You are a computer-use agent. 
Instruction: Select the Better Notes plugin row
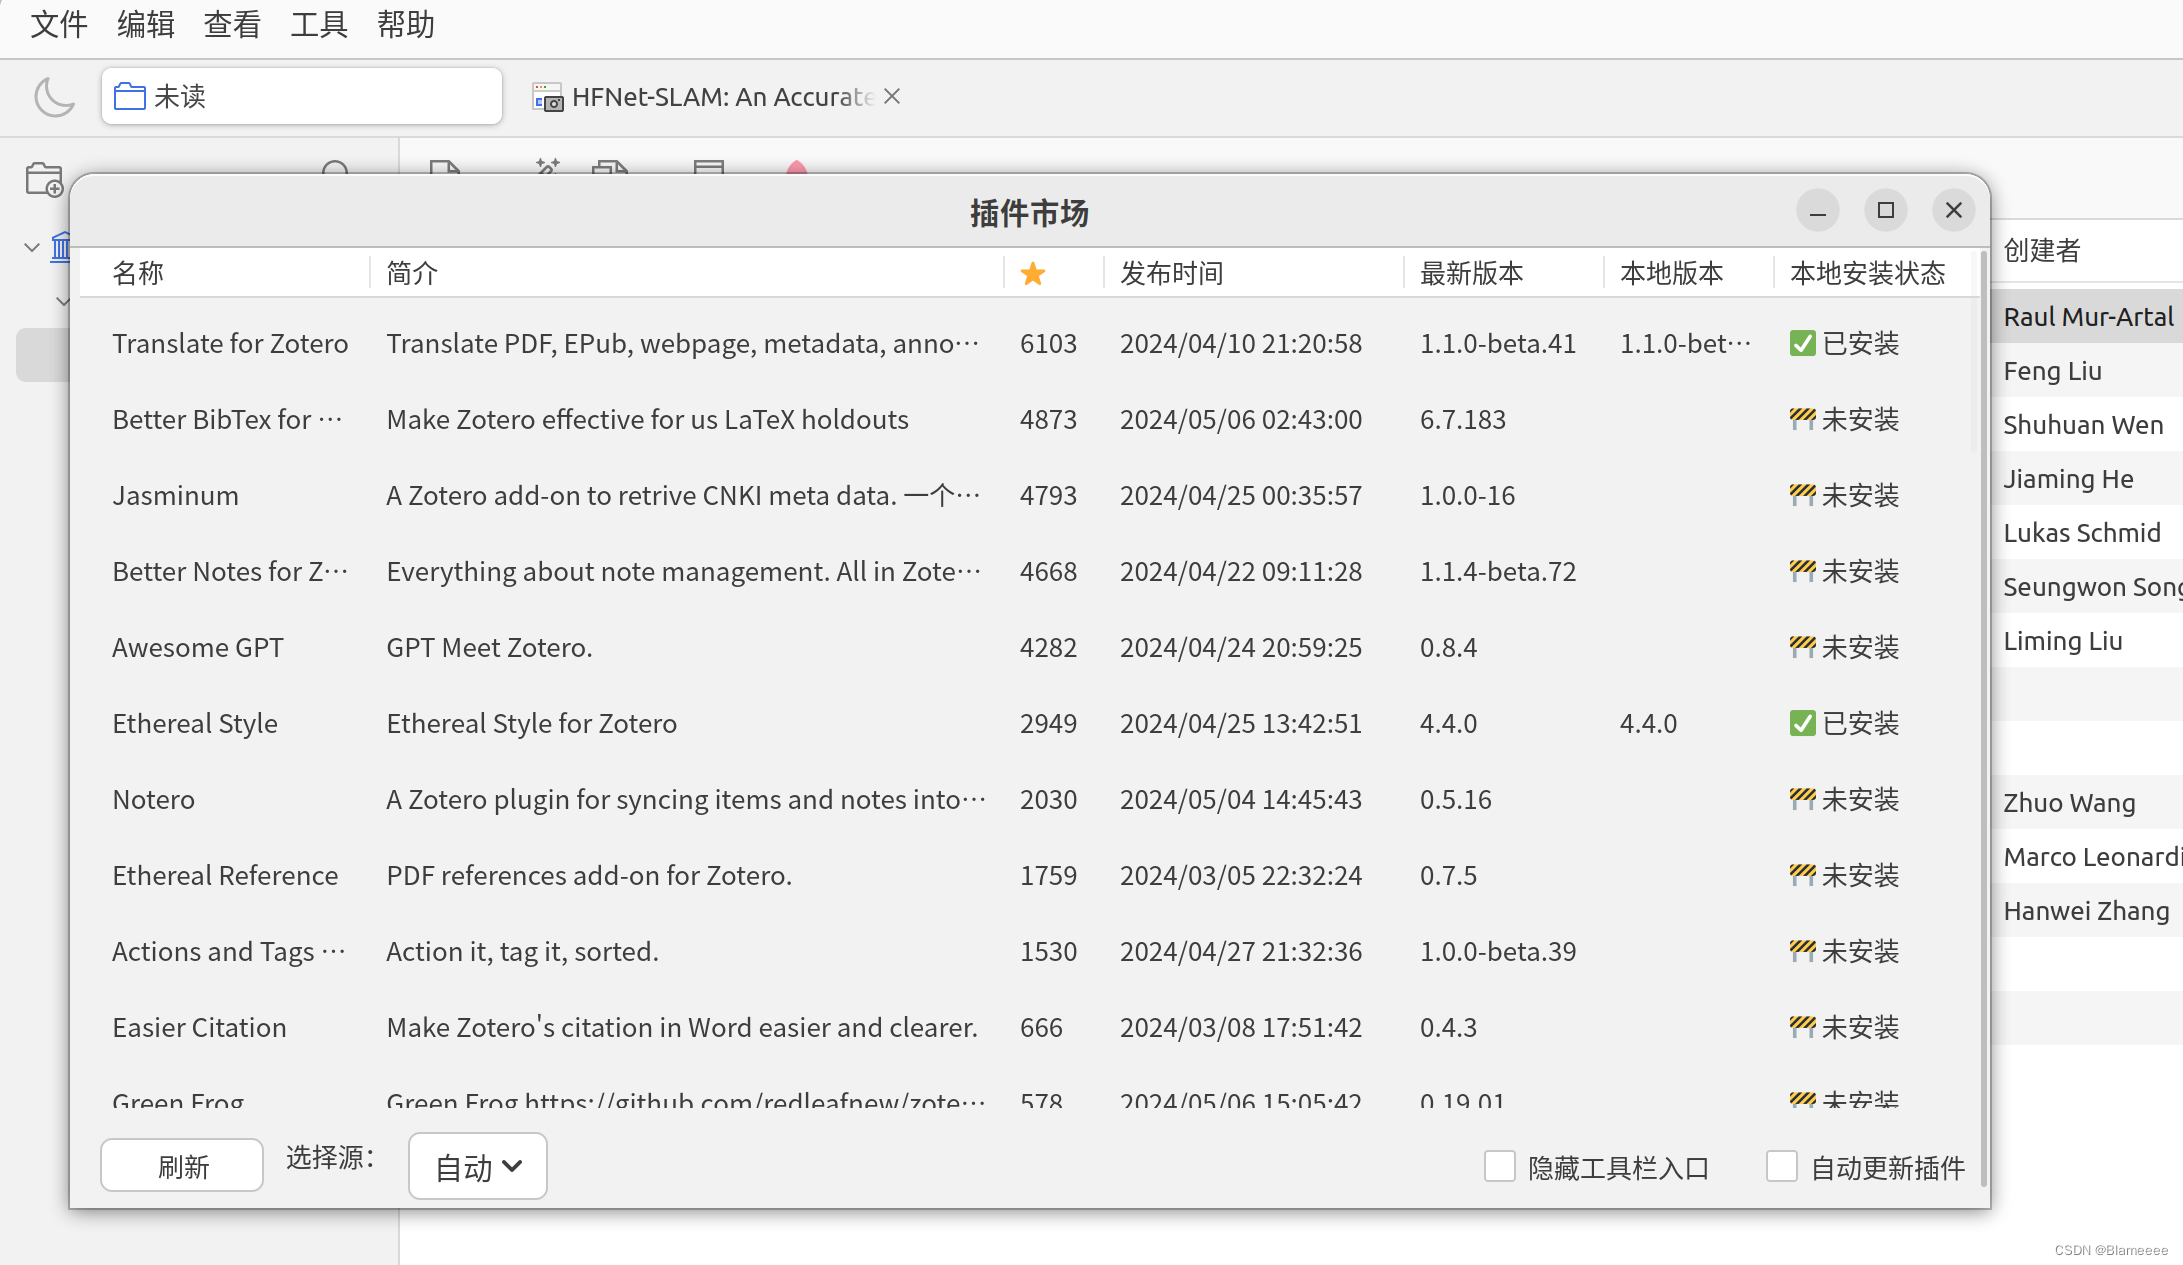coord(230,572)
